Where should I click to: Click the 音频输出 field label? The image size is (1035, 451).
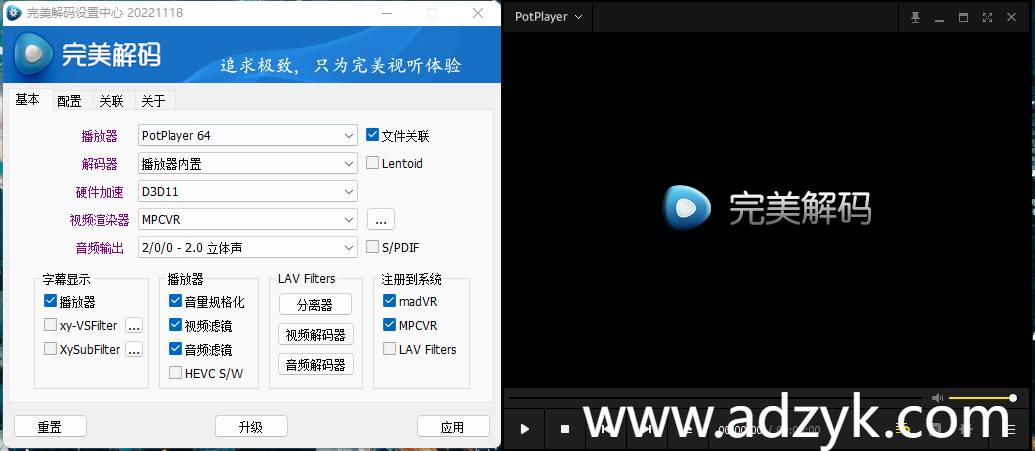(x=100, y=248)
